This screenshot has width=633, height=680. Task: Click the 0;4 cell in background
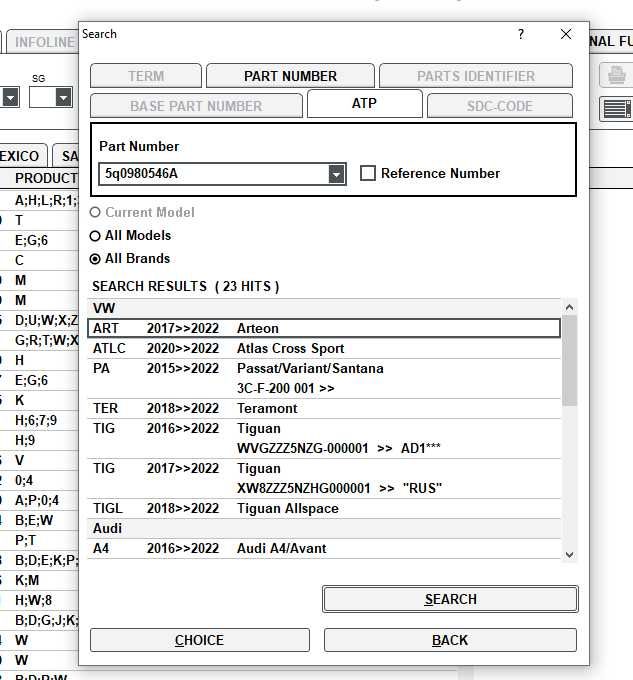point(24,480)
